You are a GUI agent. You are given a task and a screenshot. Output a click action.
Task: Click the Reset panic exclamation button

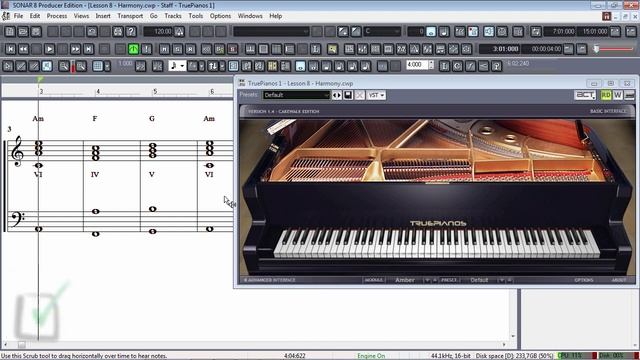click(x=147, y=49)
